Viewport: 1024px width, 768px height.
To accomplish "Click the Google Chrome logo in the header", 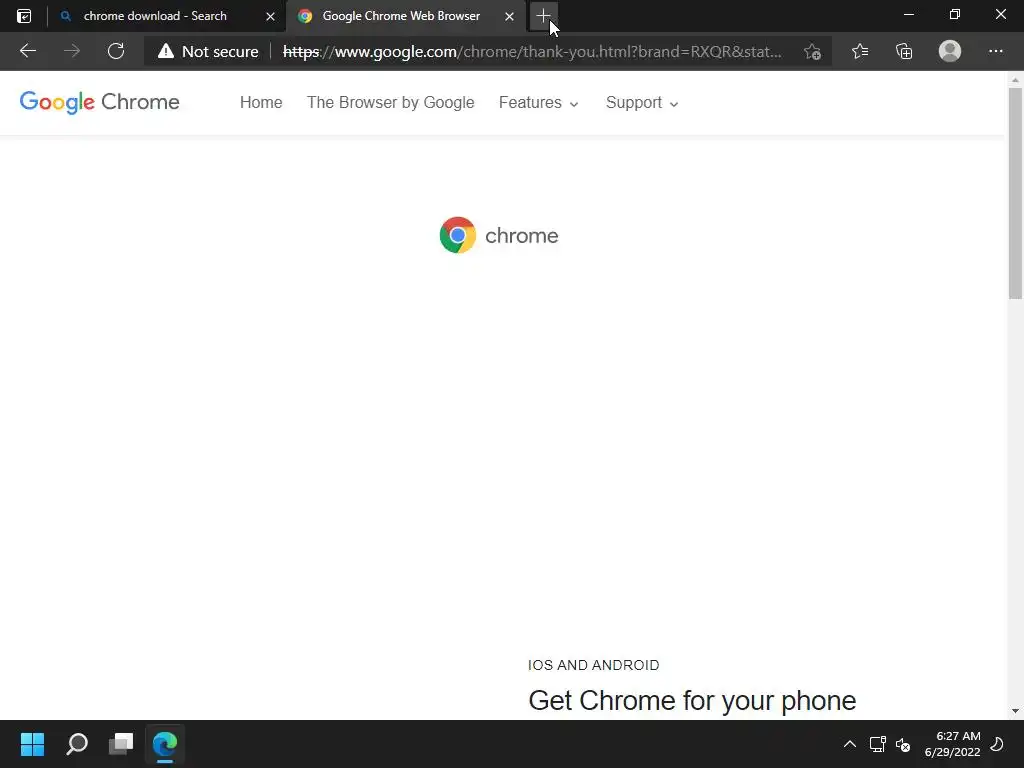I will click(x=99, y=102).
